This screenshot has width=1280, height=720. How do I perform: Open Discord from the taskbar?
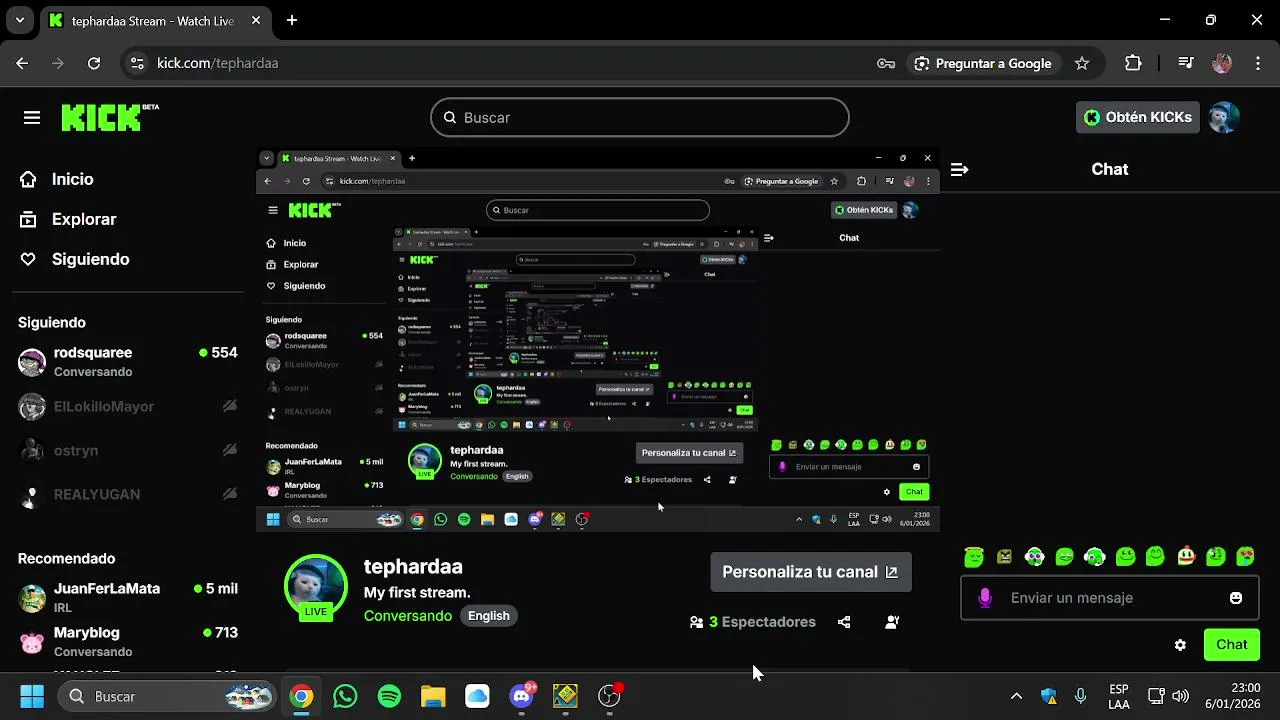pos(521,696)
